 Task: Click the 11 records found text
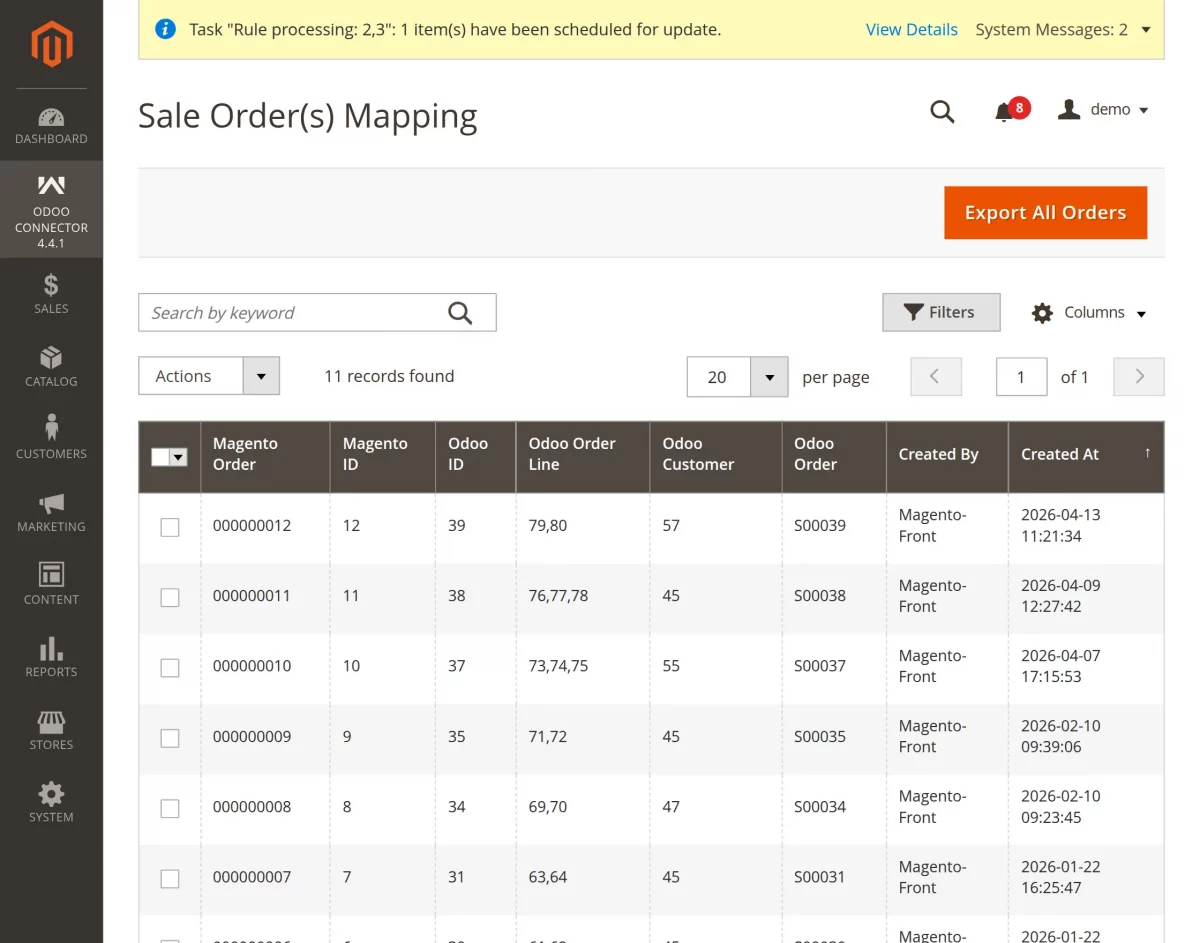(x=389, y=376)
